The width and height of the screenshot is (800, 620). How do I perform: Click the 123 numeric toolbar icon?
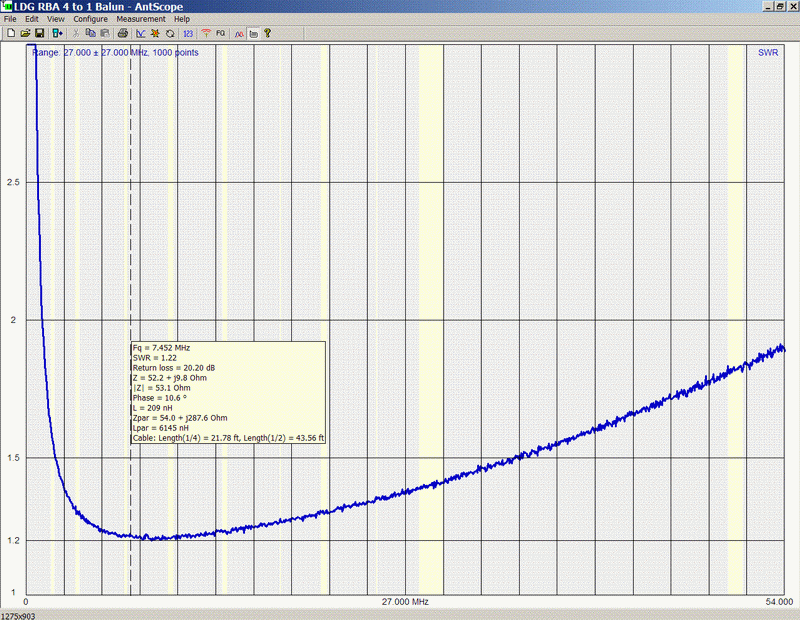pos(188,33)
